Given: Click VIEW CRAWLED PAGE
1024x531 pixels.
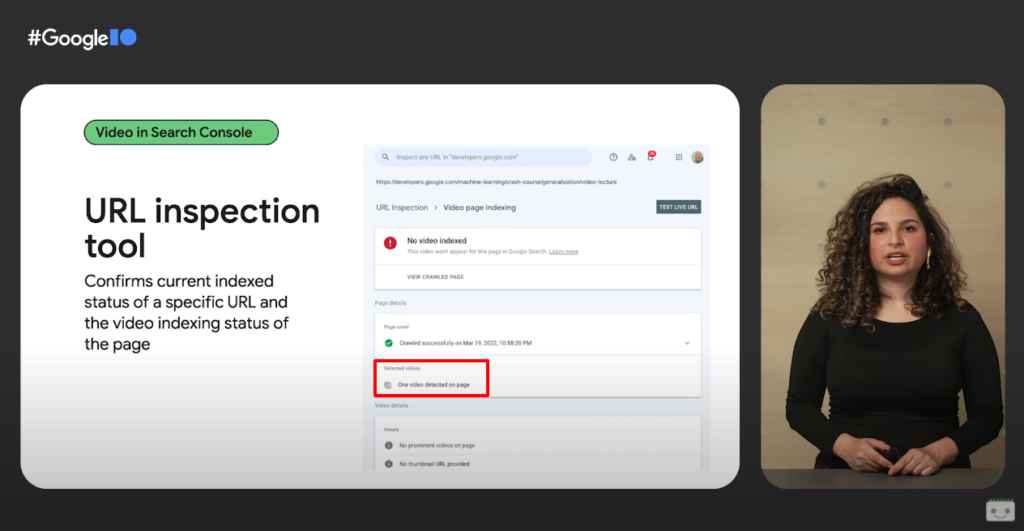Looking at the screenshot, I should (x=435, y=277).
